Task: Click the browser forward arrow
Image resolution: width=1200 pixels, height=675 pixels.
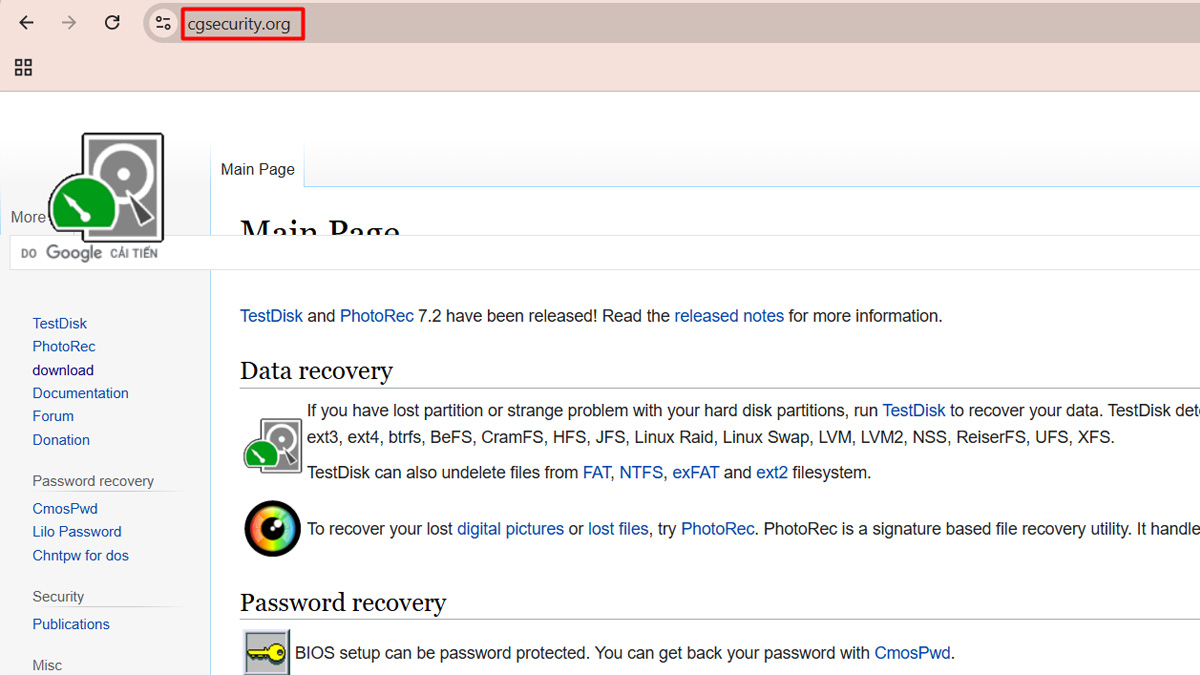Action: [69, 23]
